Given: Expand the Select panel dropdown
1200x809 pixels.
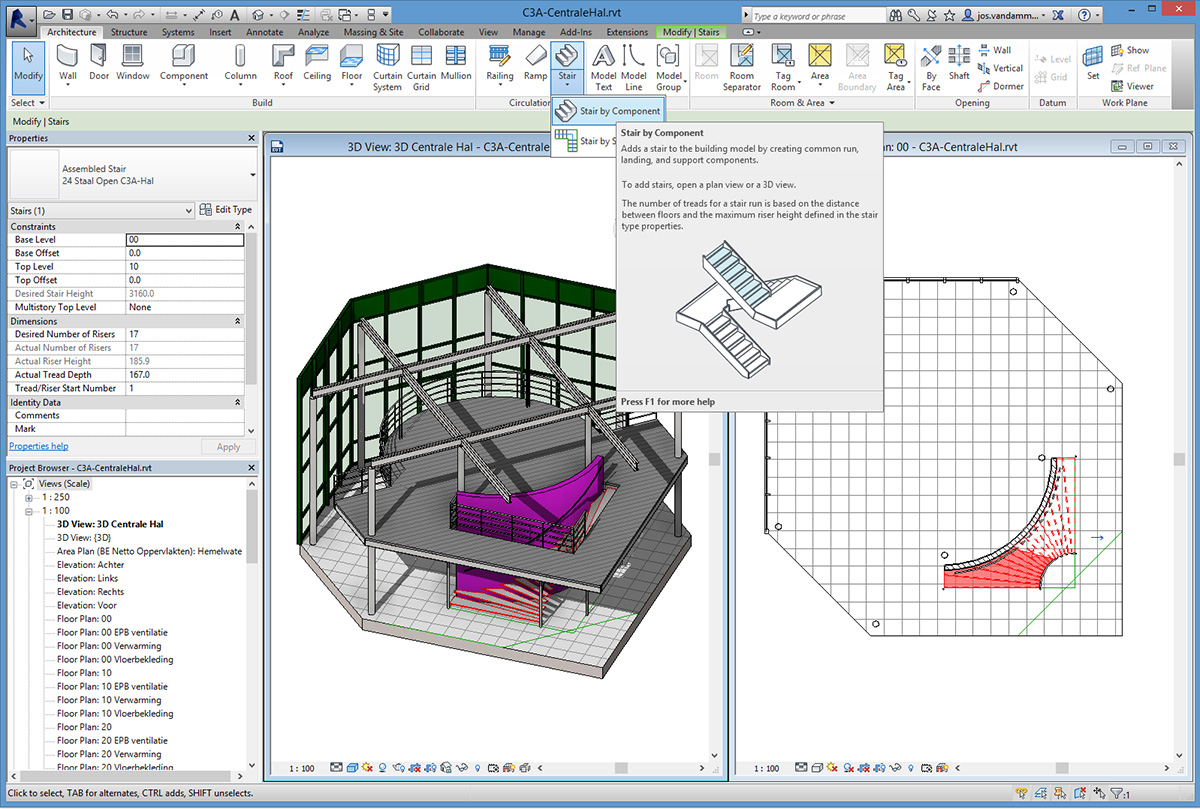Looking at the screenshot, I should point(26,103).
